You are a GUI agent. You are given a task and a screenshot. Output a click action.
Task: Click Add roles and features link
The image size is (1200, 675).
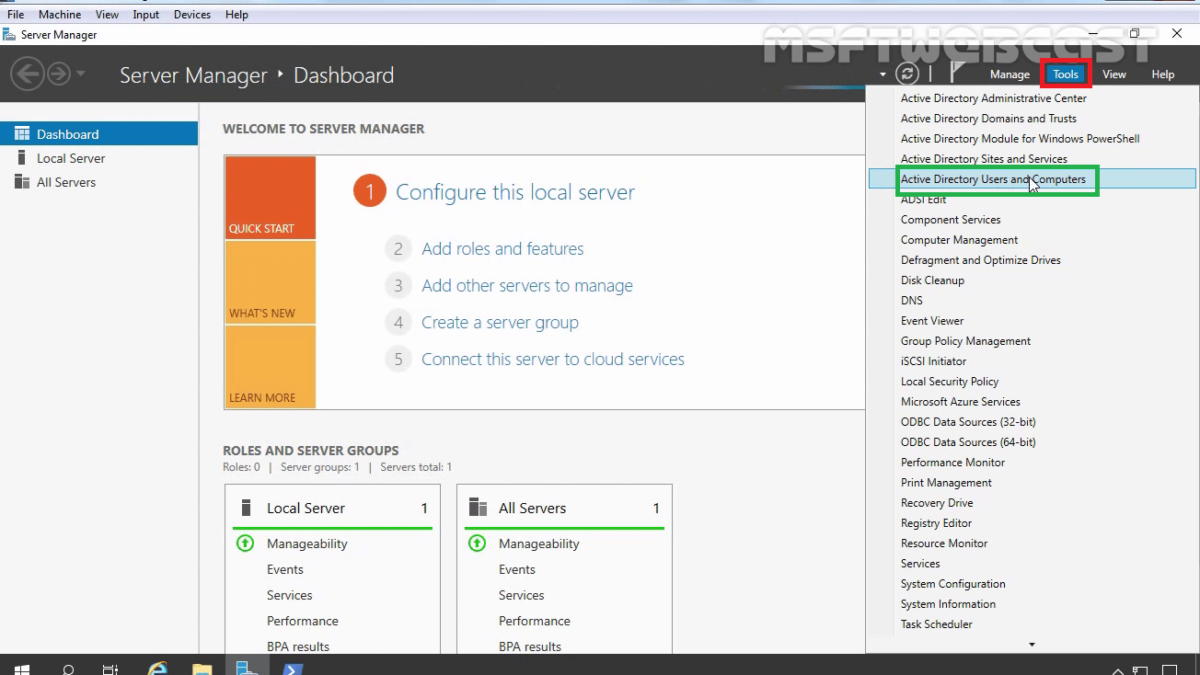(x=503, y=249)
